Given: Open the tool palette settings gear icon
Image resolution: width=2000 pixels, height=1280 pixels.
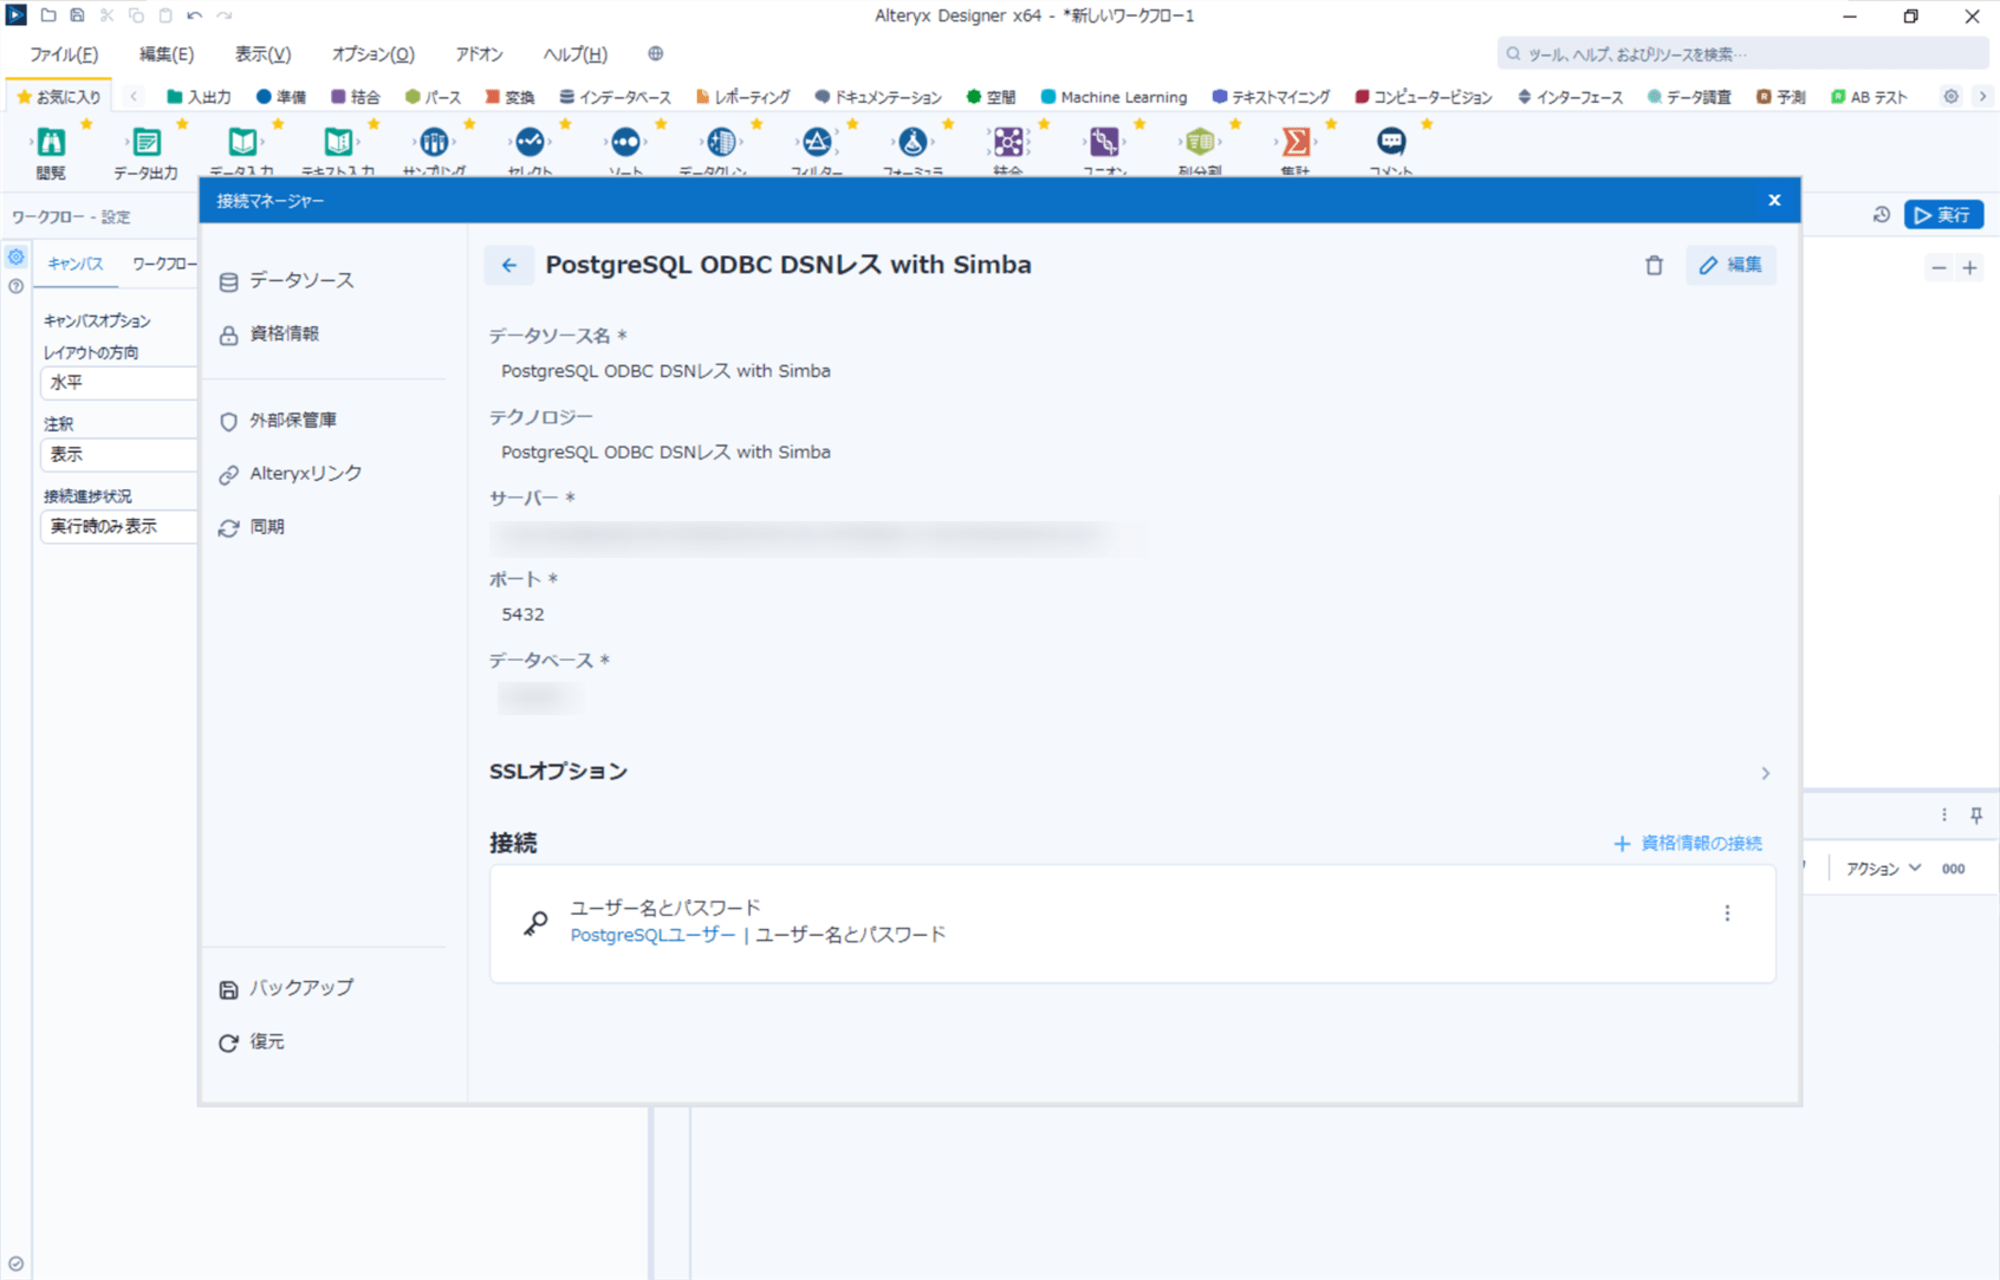Looking at the screenshot, I should click(x=1950, y=97).
